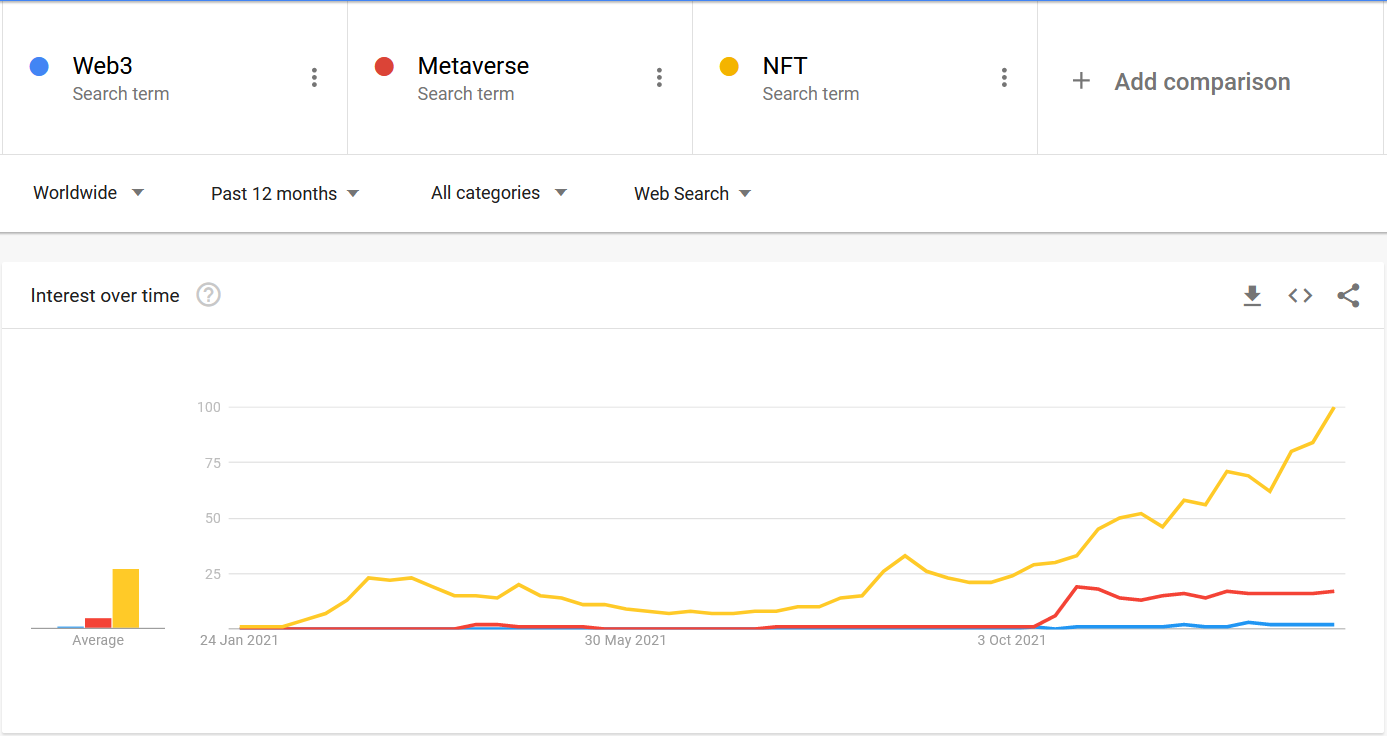
Task: Edit the Metaverse search term
Action: [473, 66]
